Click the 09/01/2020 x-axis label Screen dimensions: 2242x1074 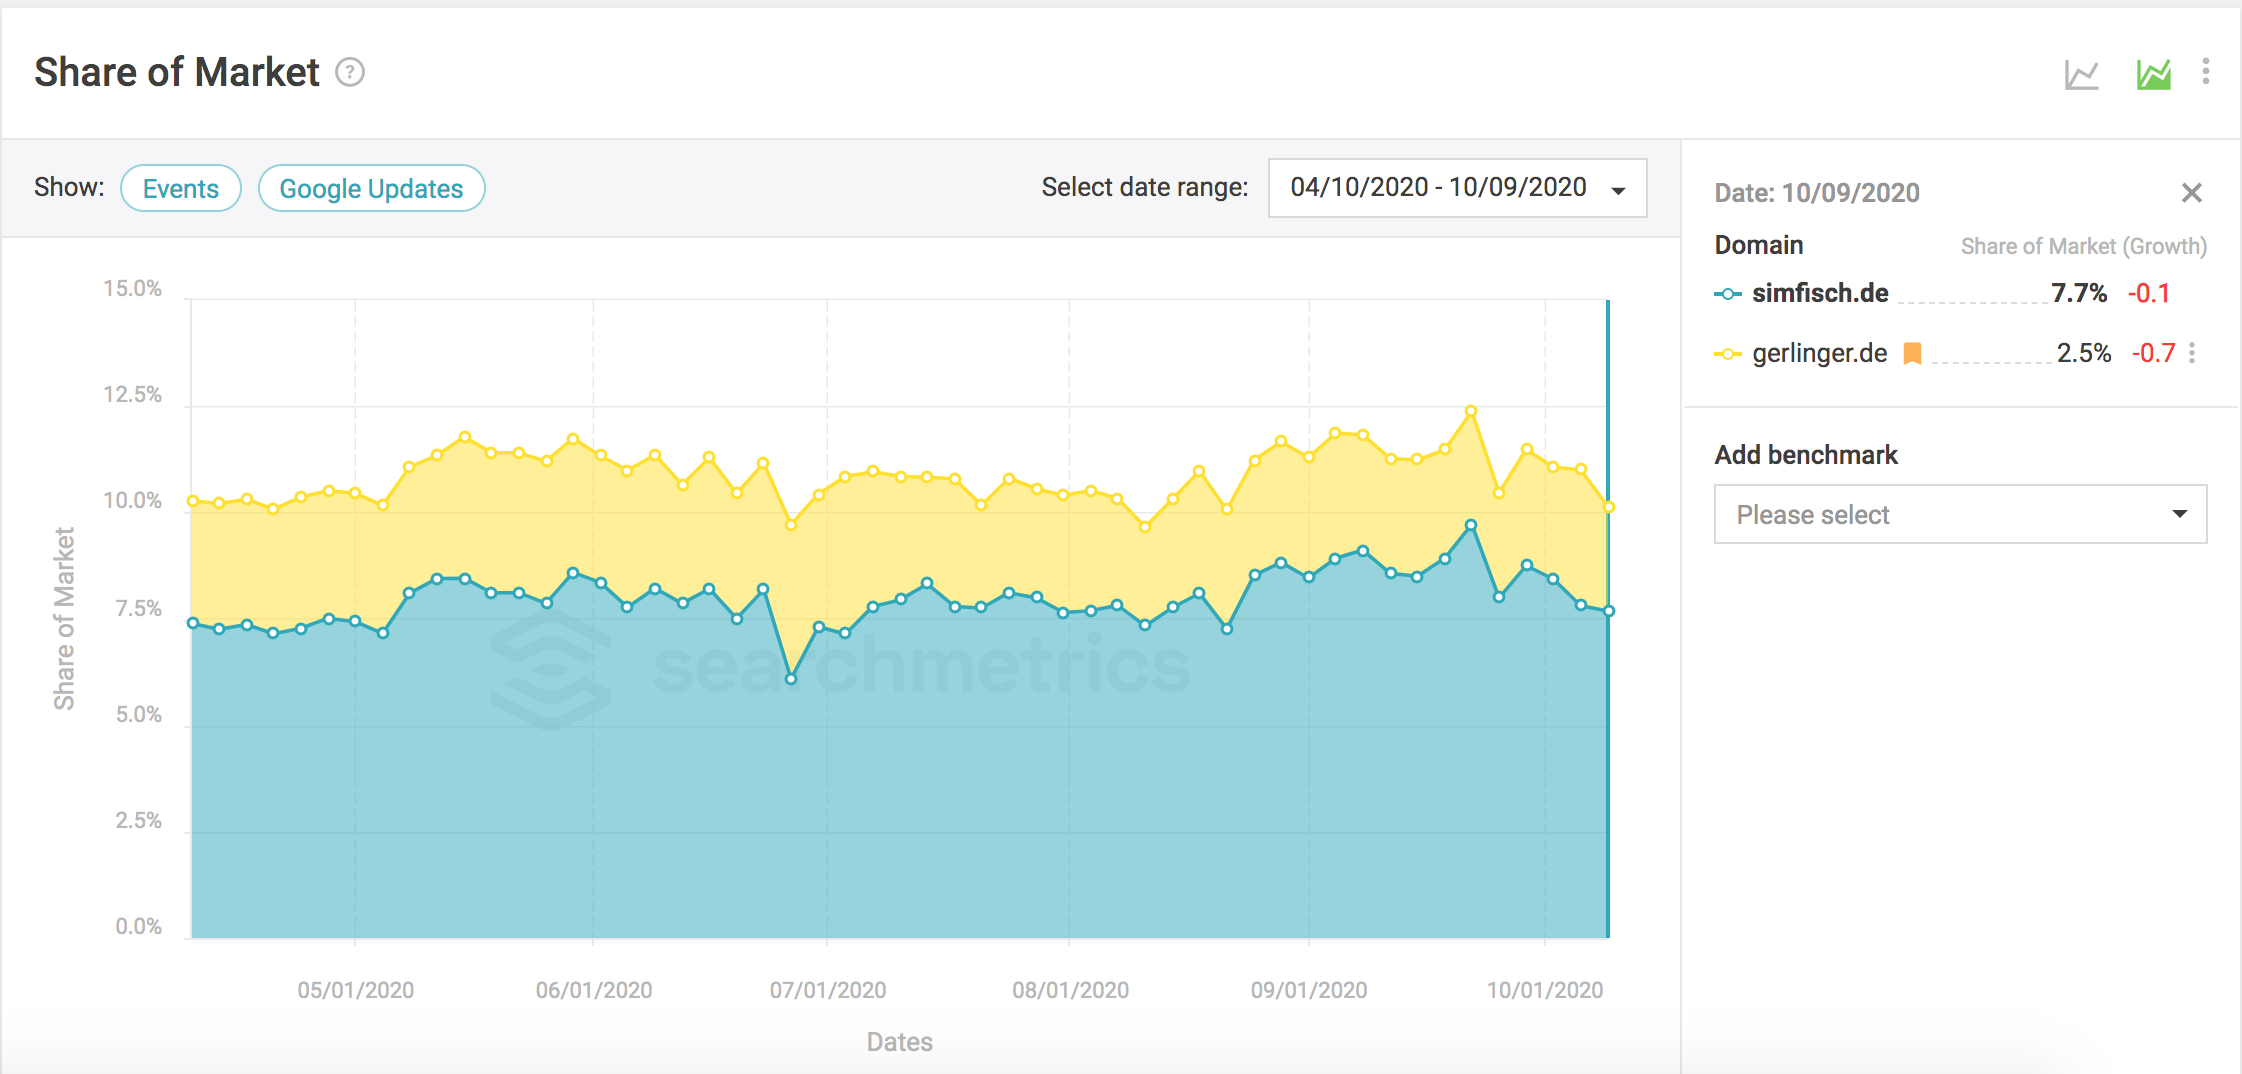tap(1309, 990)
